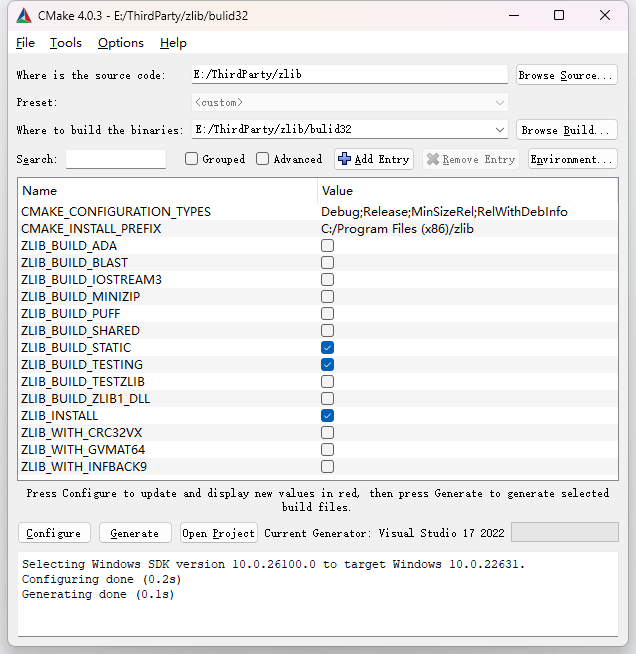
Task: Click the value Debug;Release;MinSizeRel;RelWithDebInfo
Action: [444, 212]
